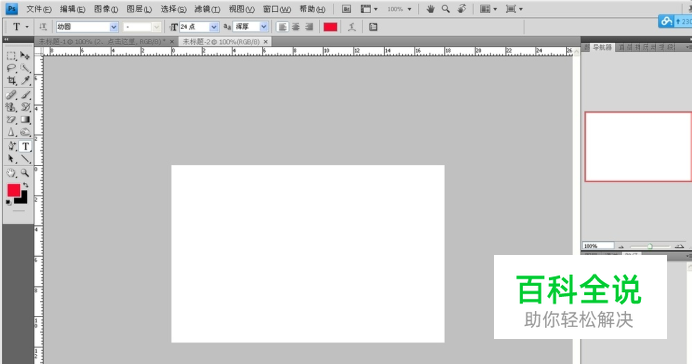Select the Brush tool

tap(25, 95)
